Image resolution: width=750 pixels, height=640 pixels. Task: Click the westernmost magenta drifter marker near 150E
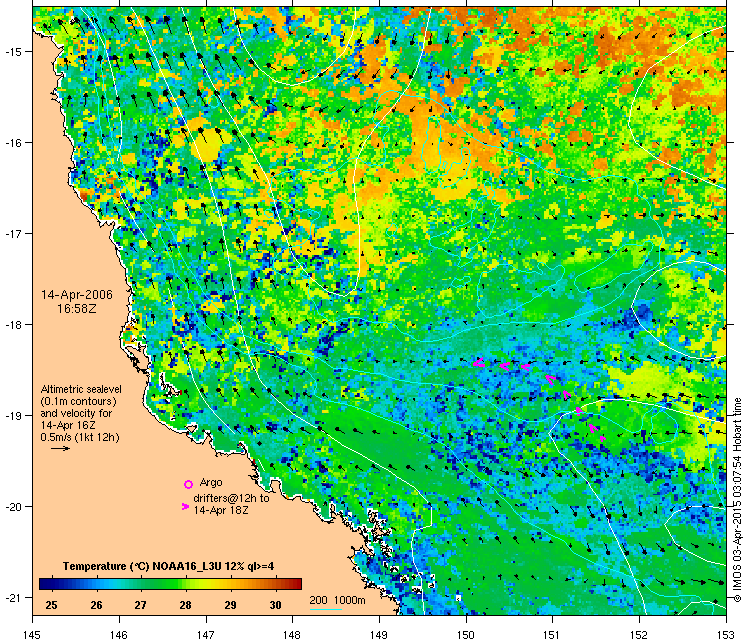click(479, 364)
